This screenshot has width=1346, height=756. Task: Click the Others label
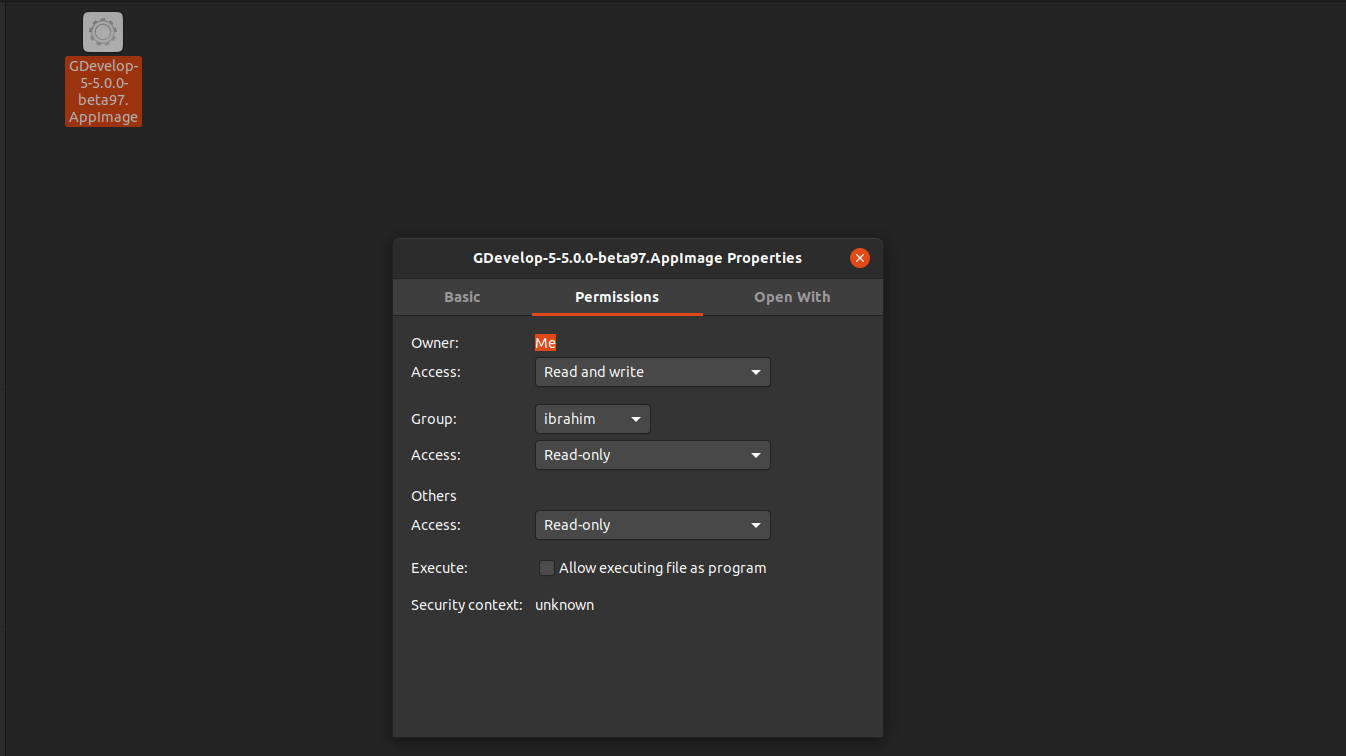tap(434, 496)
